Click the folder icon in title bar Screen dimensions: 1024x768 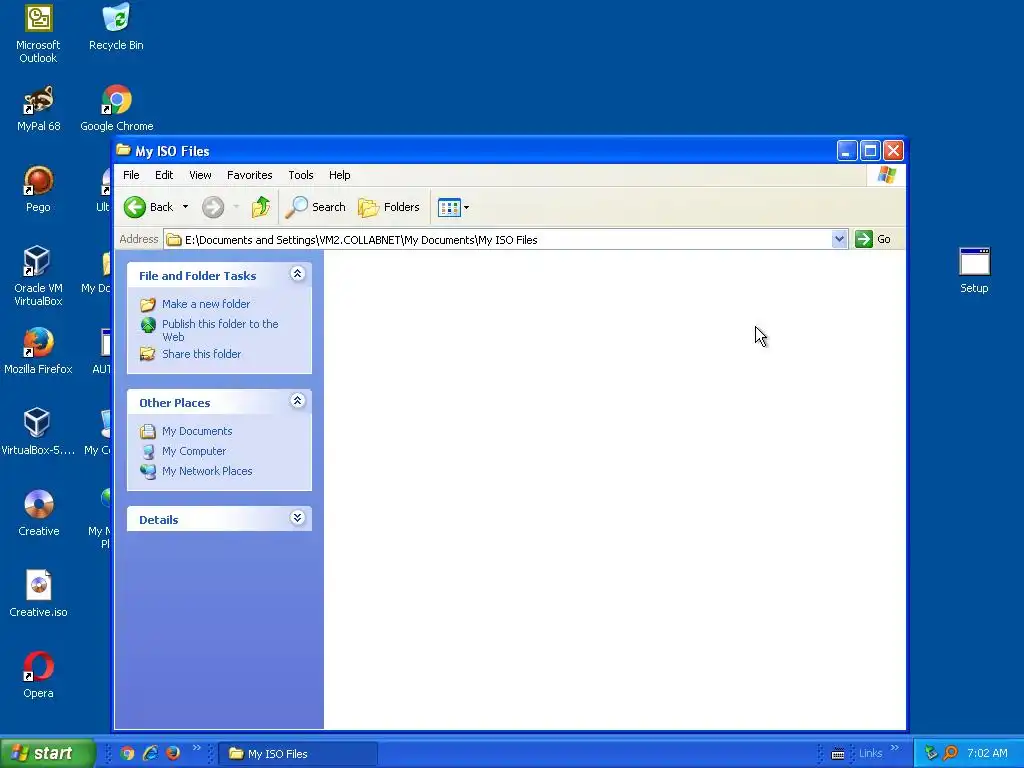123,150
